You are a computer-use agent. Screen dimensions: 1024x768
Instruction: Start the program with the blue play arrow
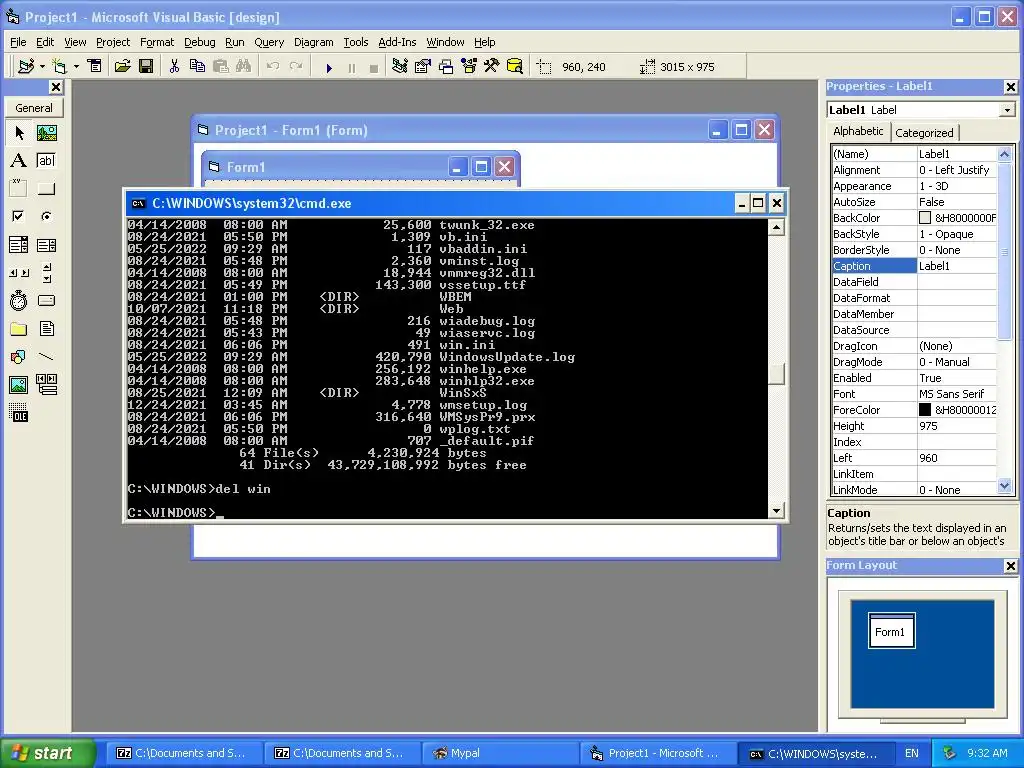[329, 67]
